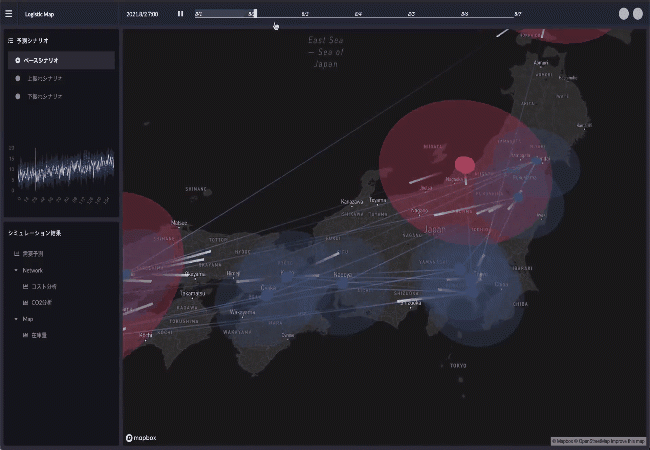Click the 需要予測 chart icon
Image resolution: width=650 pixels, height=450 pixels.
14,254
